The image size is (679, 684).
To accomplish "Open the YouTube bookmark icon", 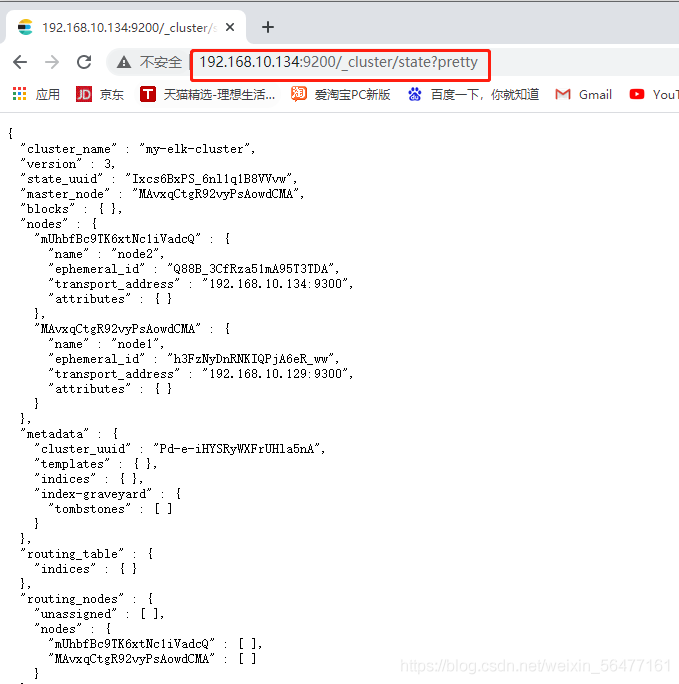I will (637, 94).
